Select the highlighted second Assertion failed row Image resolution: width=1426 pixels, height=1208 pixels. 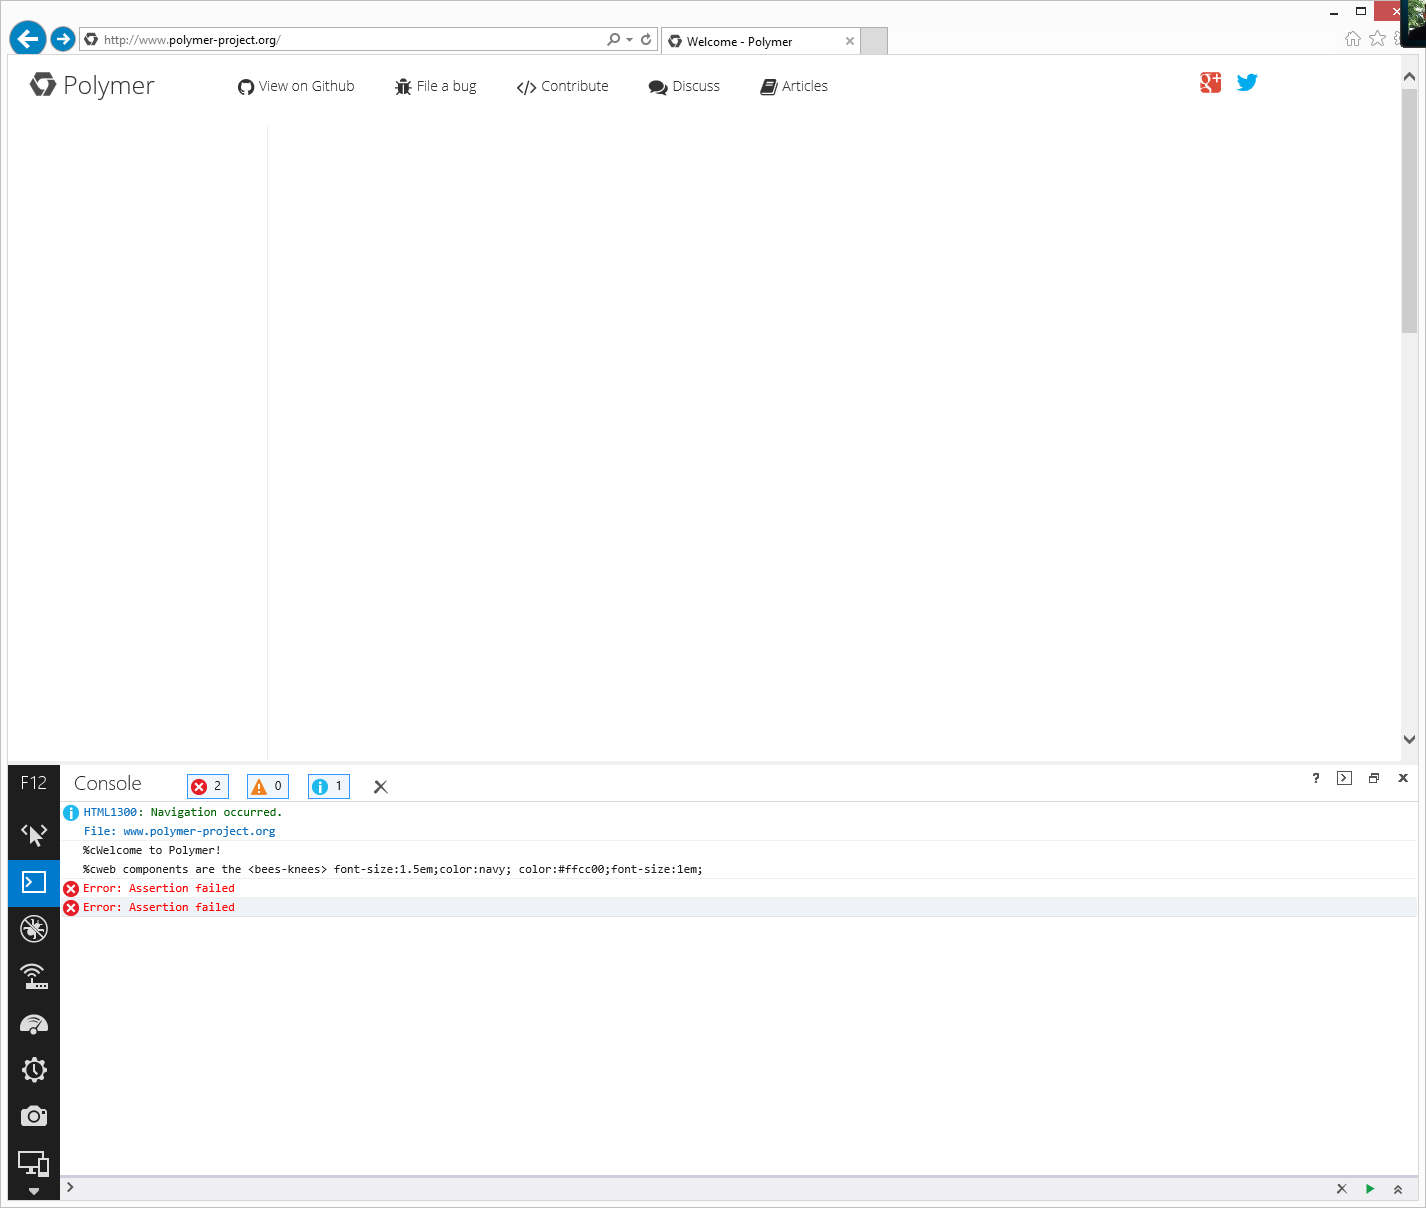coord(740,907)
